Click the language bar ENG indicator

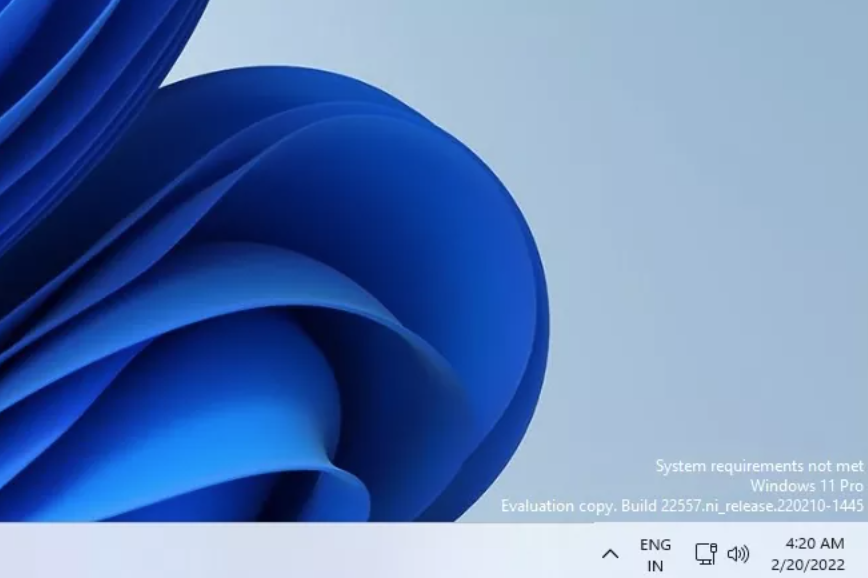point(656,546)
